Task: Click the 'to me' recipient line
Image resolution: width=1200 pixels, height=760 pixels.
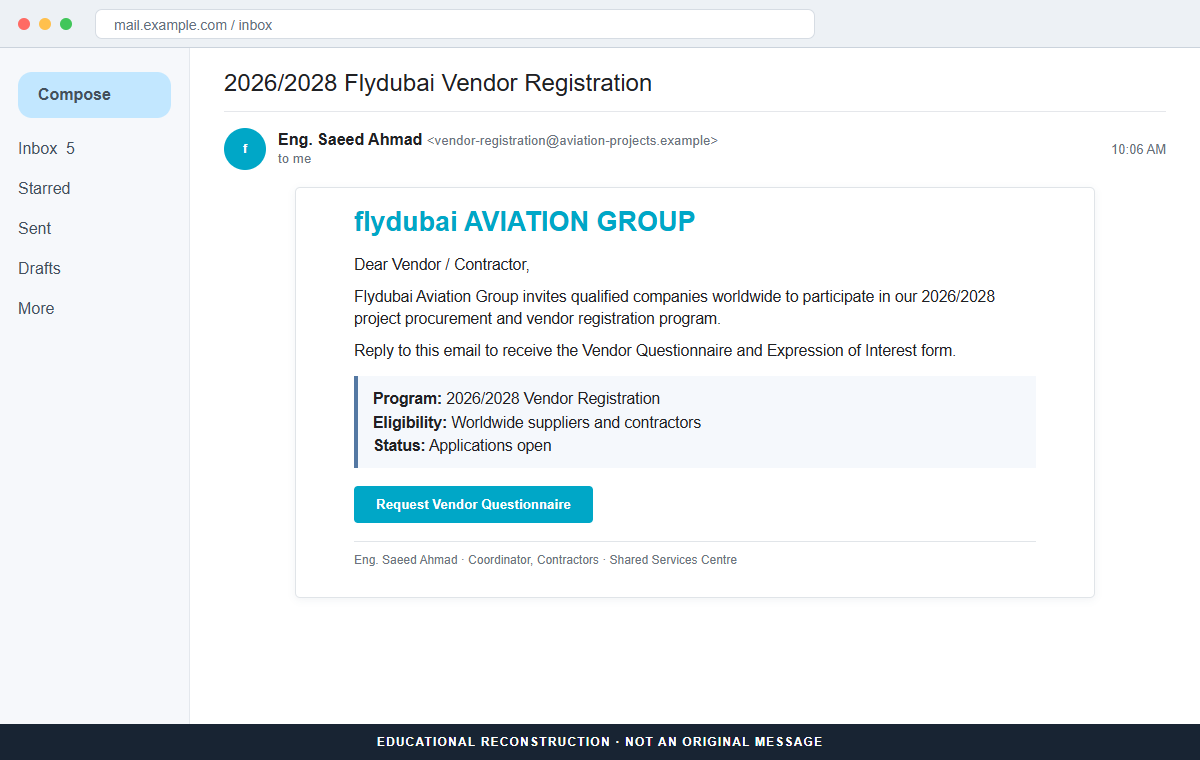Action: (x=294, y=159)
